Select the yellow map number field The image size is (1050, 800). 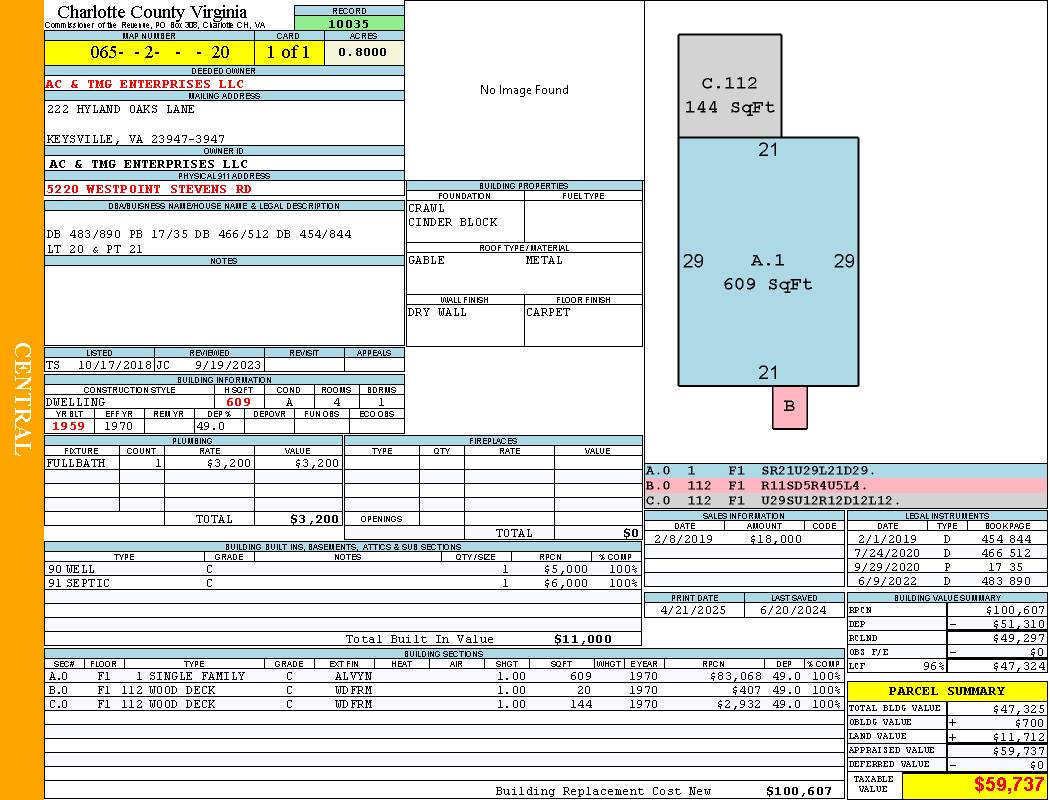149,52
